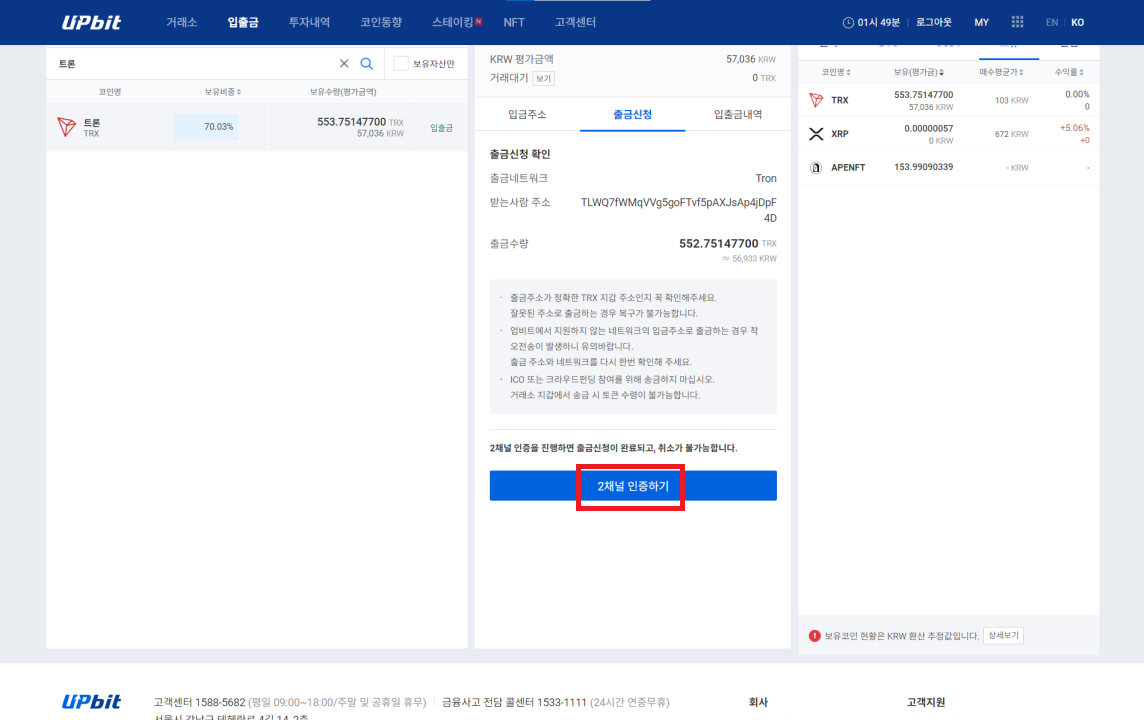This screenshot has width=1144, height=720.
Task: Click the TRX logo in holdings panel
Action: tap(816, 100)
